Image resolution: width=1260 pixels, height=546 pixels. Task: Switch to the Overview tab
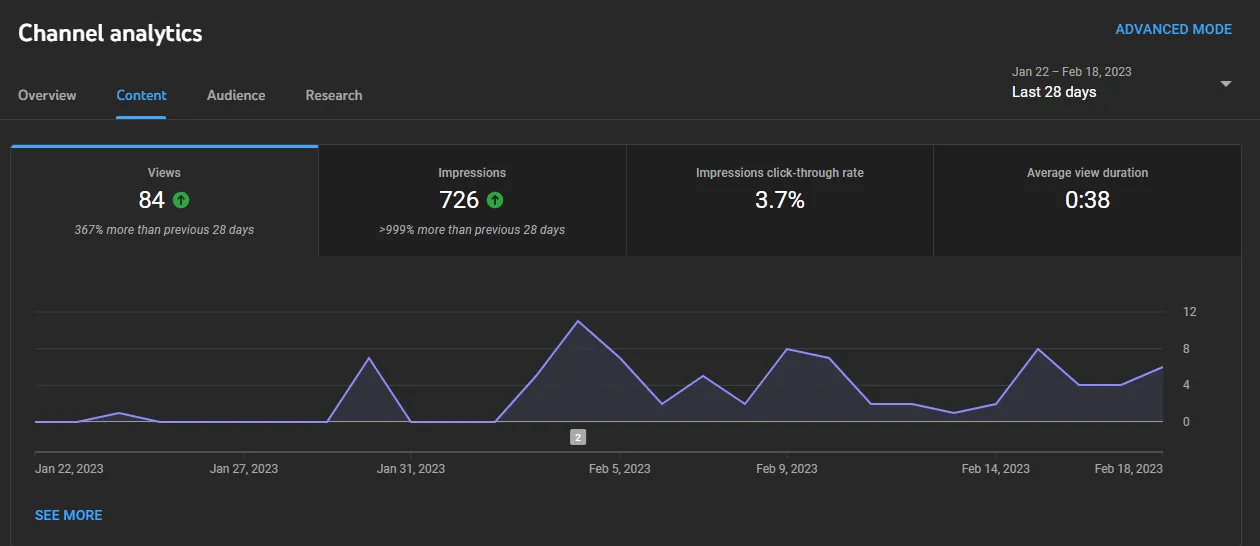point(47,96)
